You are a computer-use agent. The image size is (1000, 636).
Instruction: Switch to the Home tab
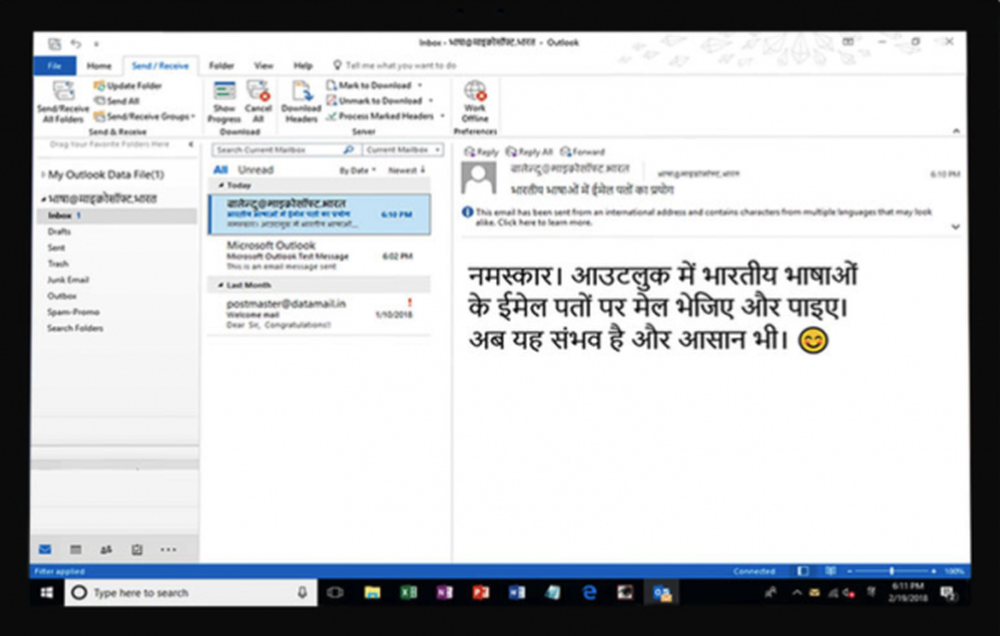point(99,66)
